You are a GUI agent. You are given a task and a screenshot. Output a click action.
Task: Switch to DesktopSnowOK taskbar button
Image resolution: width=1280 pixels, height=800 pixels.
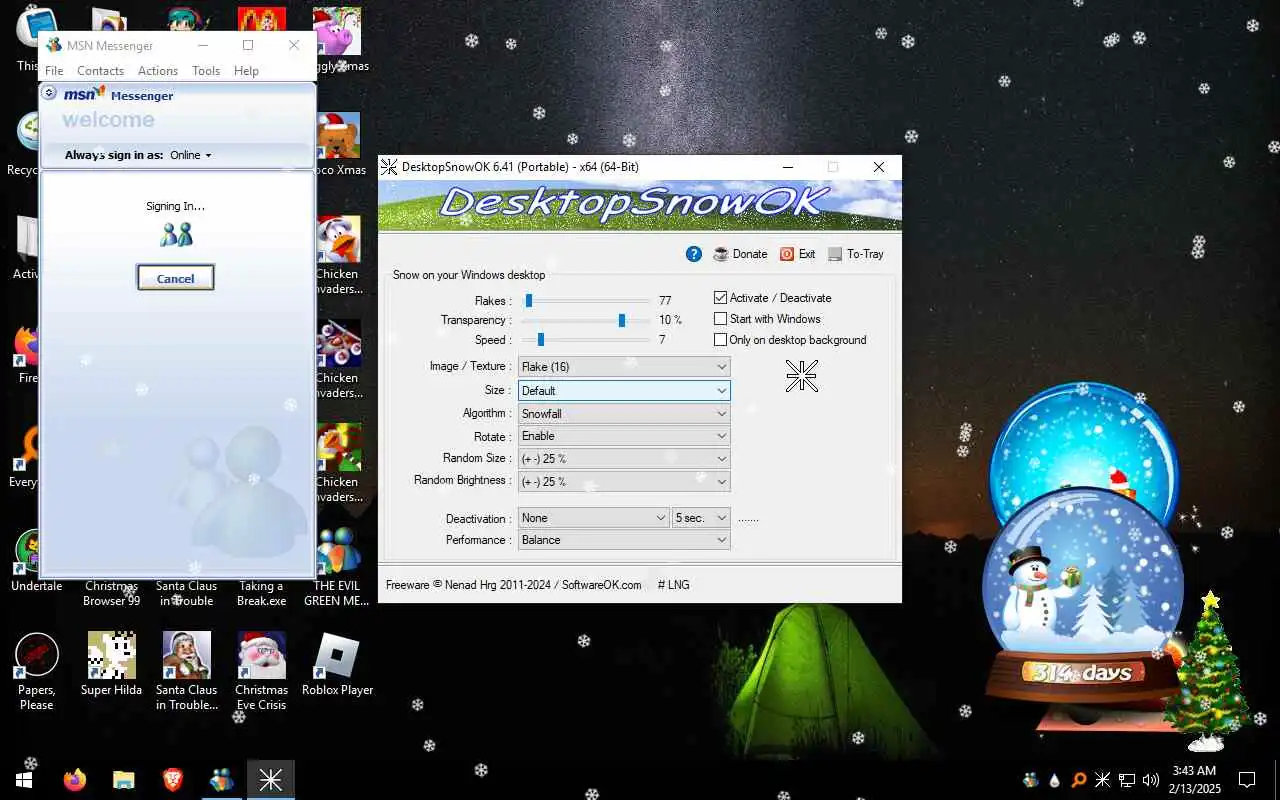point(270,780)
